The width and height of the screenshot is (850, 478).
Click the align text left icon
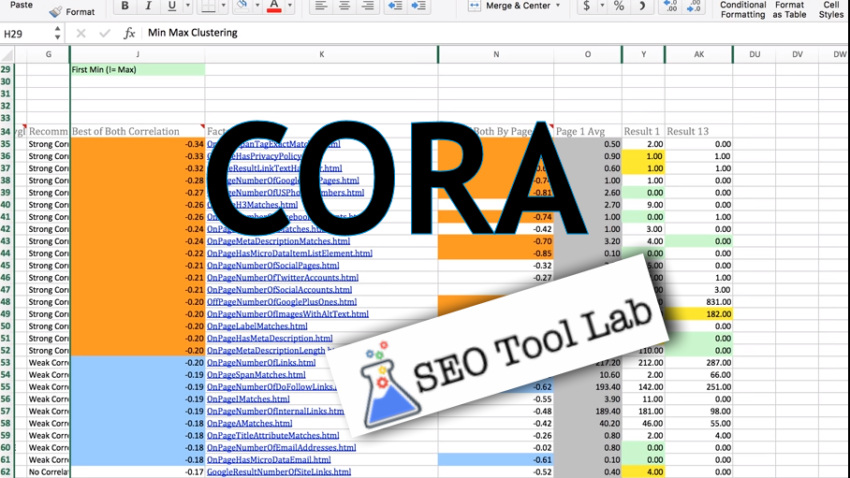tap(322, 6)
